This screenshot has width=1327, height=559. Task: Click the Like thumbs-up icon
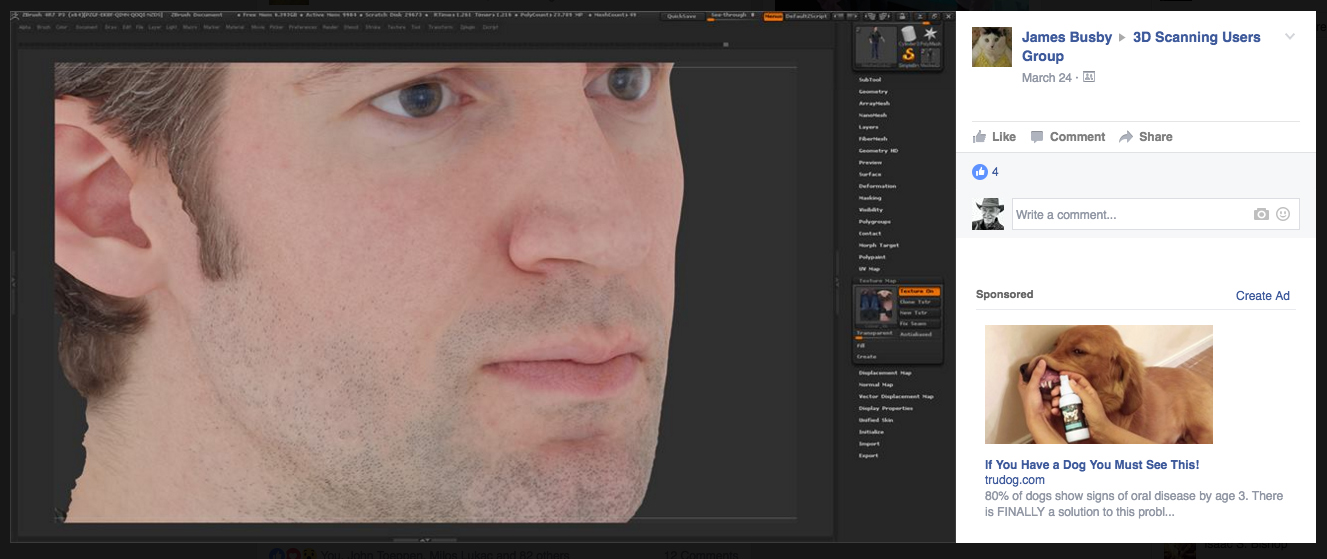[x=979, y=137]
